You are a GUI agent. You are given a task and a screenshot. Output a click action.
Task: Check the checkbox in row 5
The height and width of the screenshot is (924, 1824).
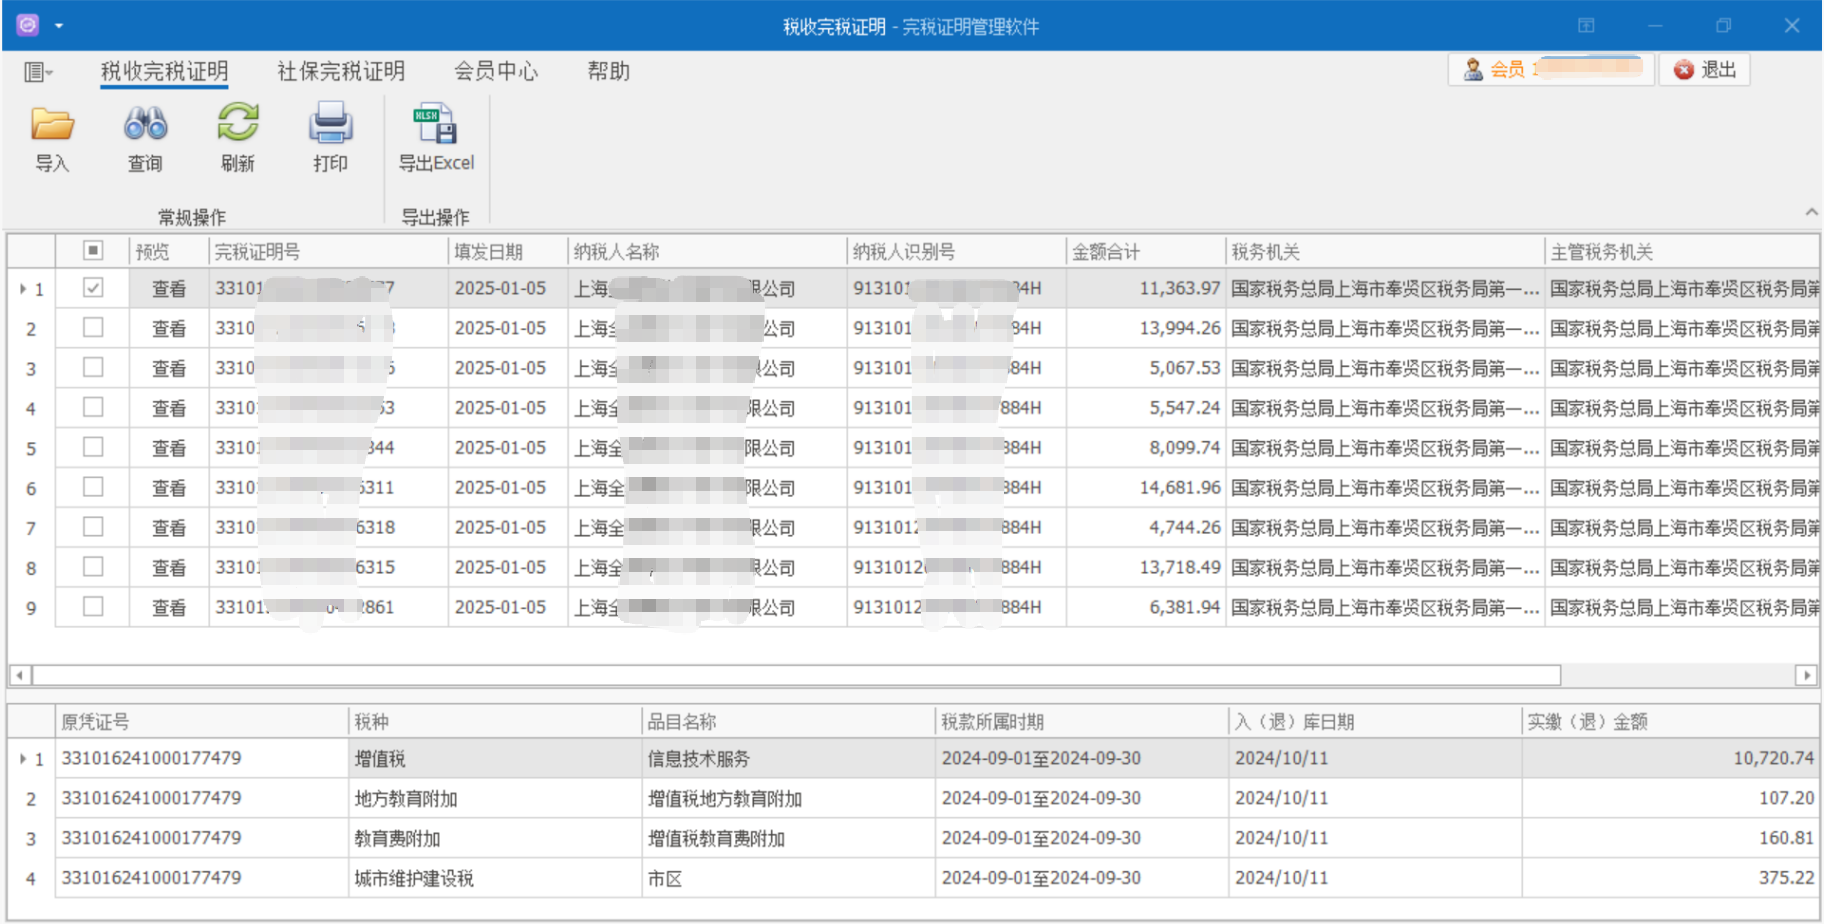(93, 447)
